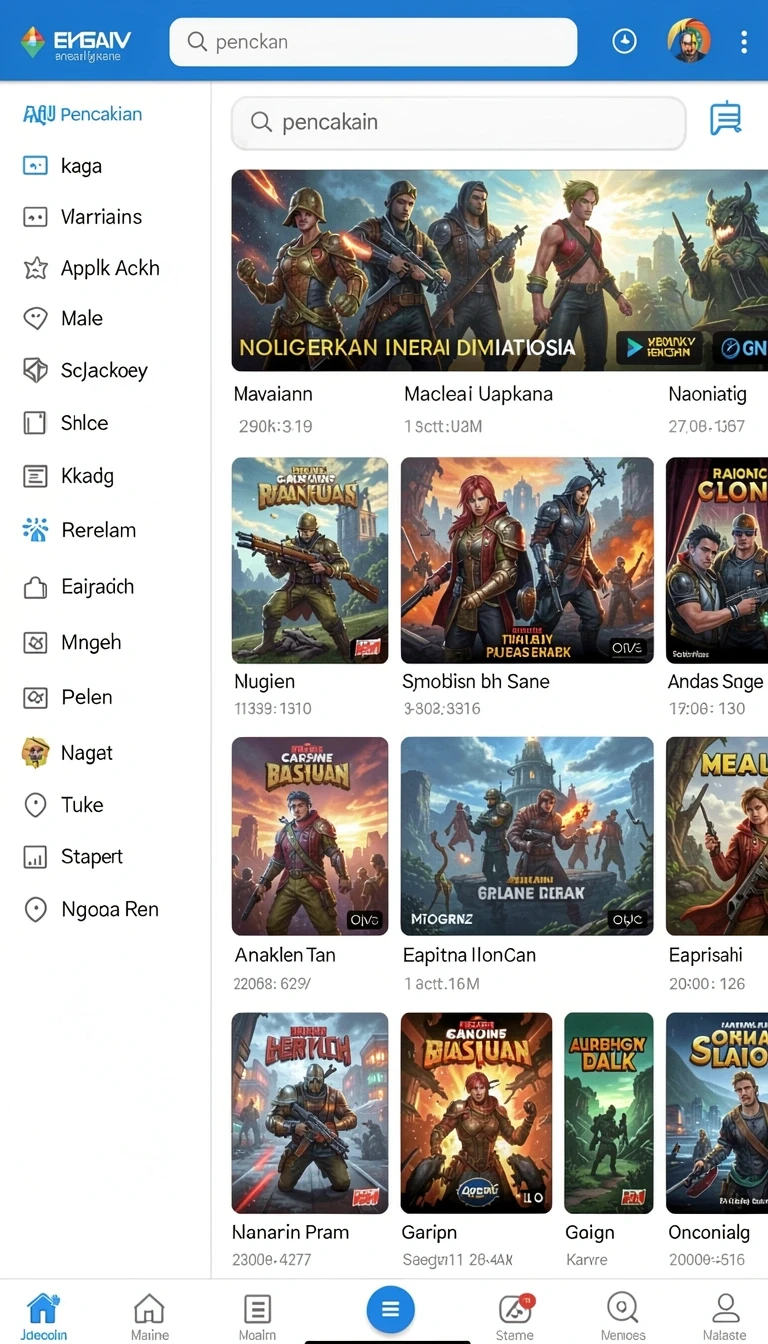The height and width of the screenshot is (1344, 768).
Task: Click the kaga sidebar icon
Action: click(x=35, y=165)
